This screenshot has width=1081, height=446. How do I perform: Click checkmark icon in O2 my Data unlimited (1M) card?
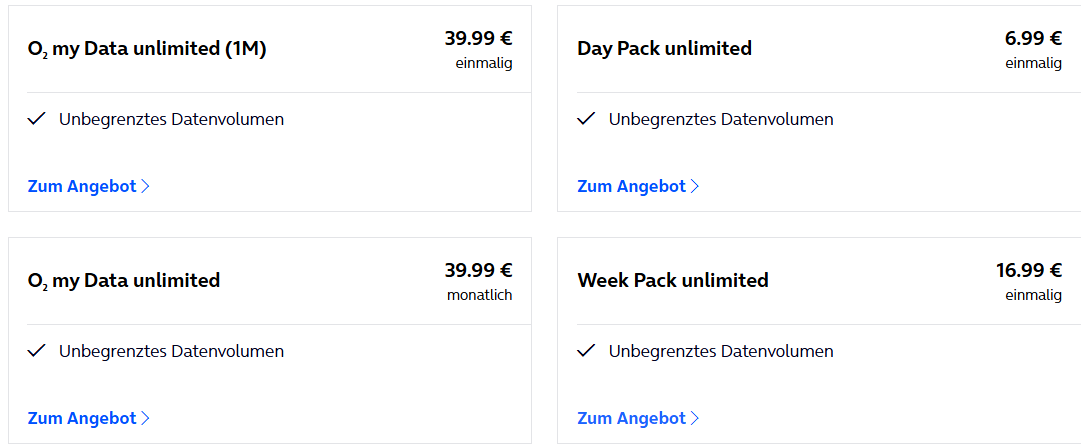(x=37, y=119)
